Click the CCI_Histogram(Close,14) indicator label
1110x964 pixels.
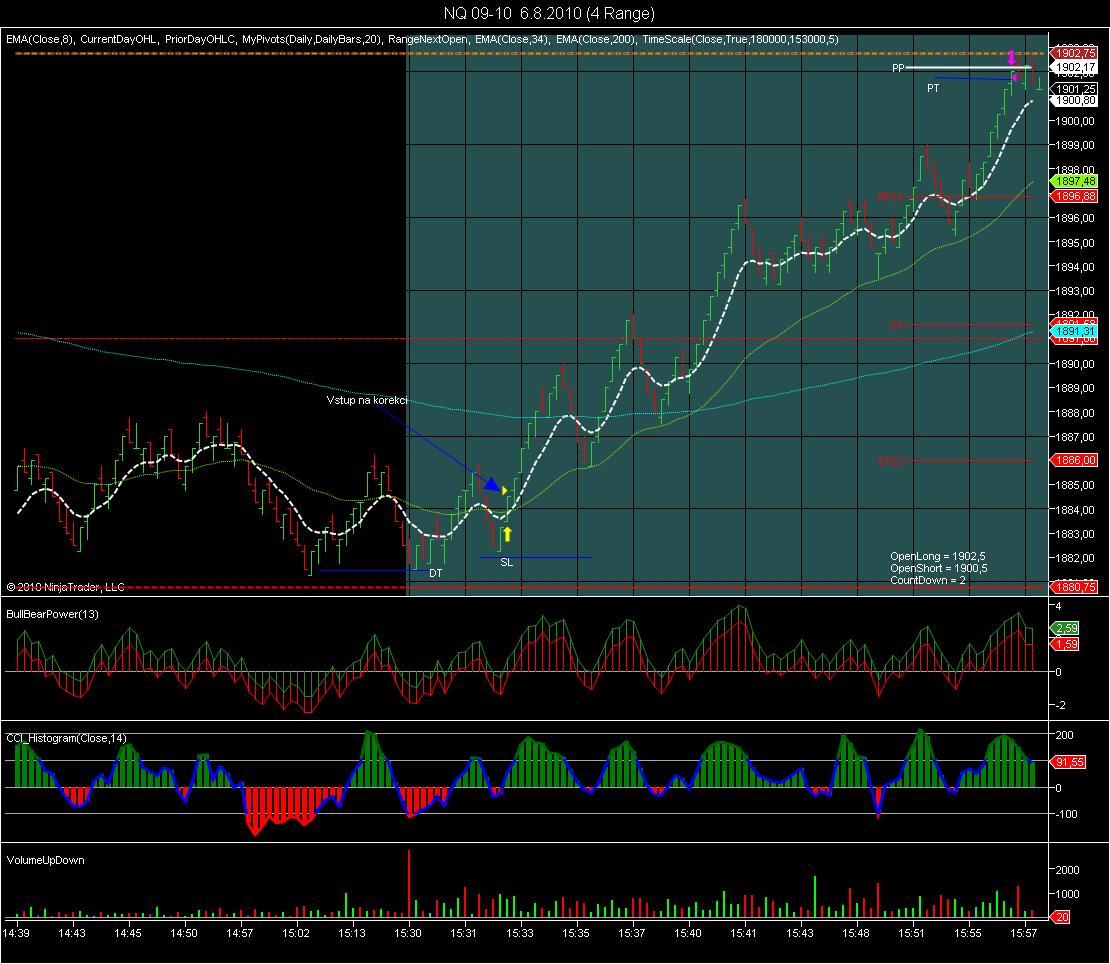[64, 738]
